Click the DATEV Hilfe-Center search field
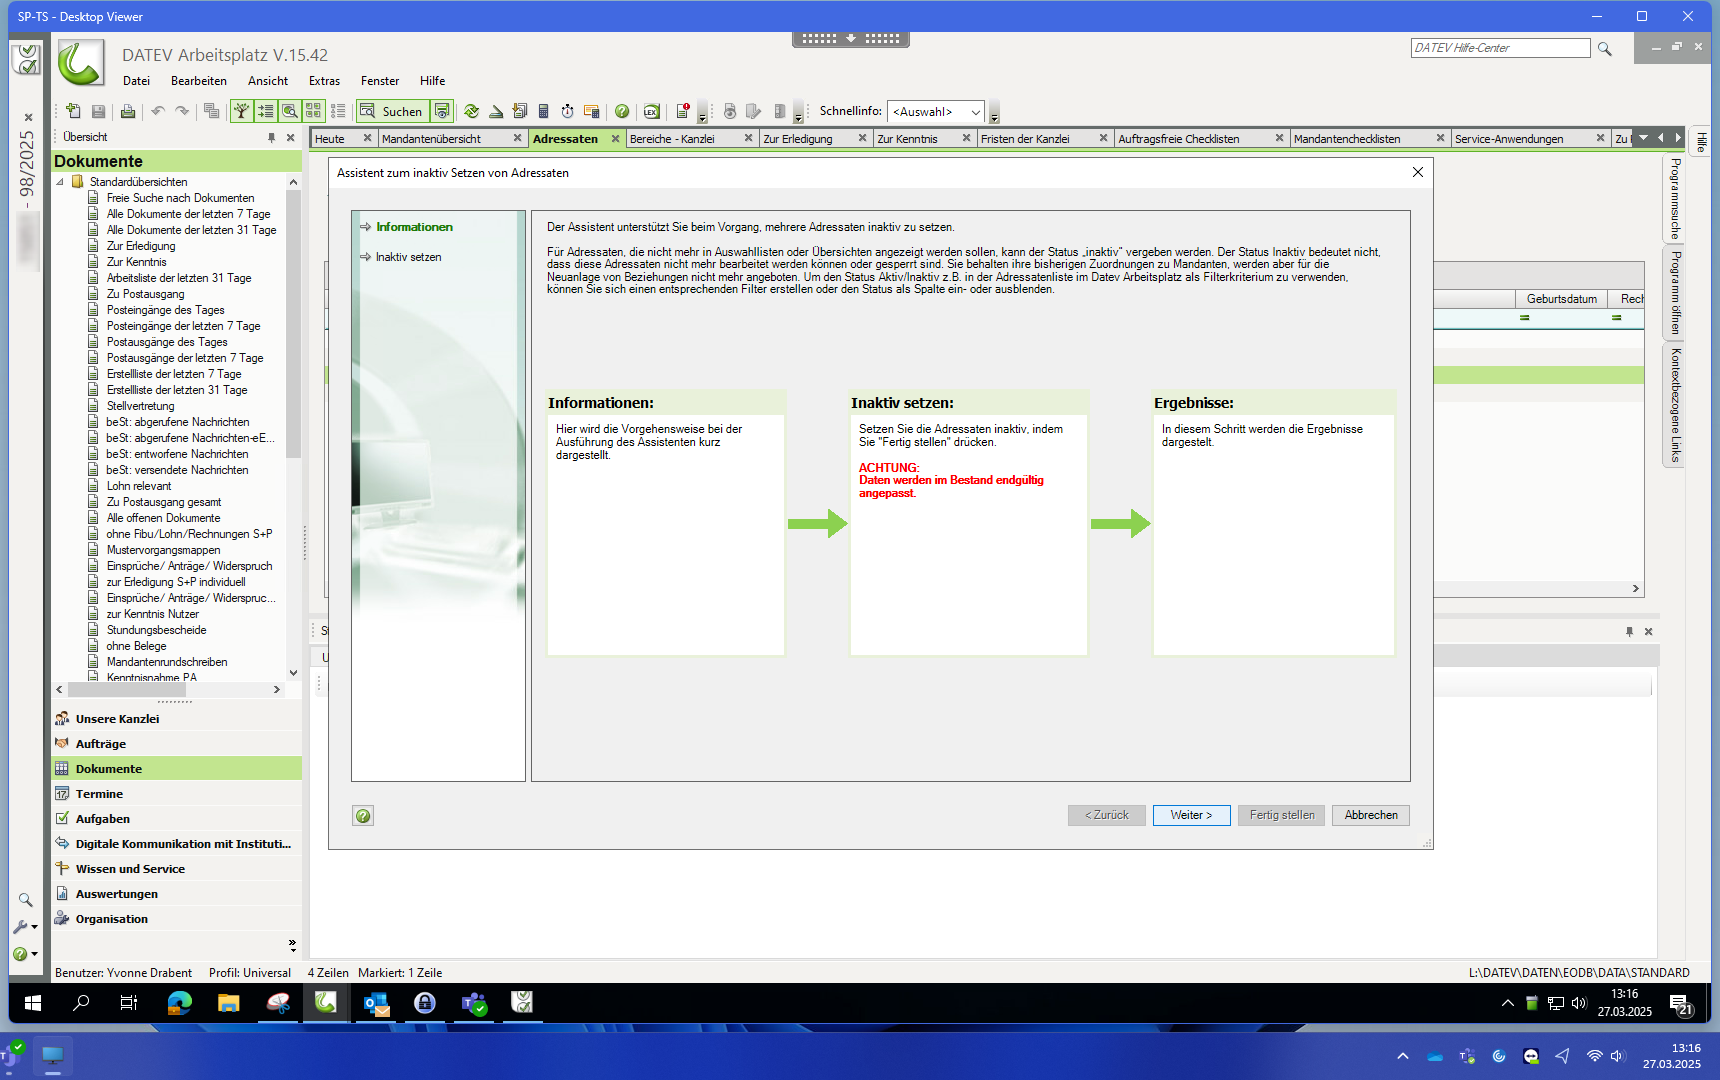This screenshot has height=1080, width=1720. pyautogui.click(x=1499, y=48)
